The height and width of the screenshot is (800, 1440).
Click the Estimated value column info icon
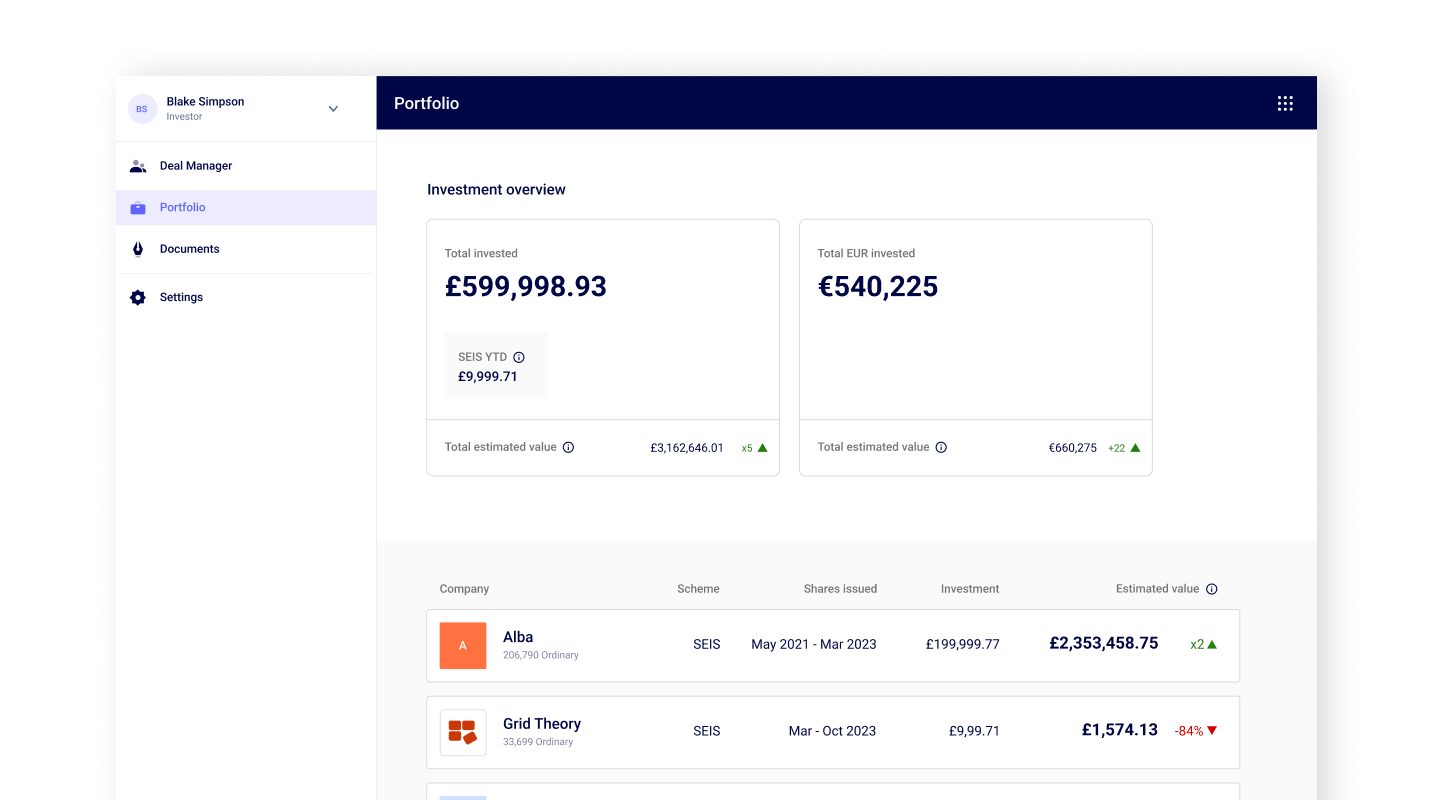click(1211, 589)
